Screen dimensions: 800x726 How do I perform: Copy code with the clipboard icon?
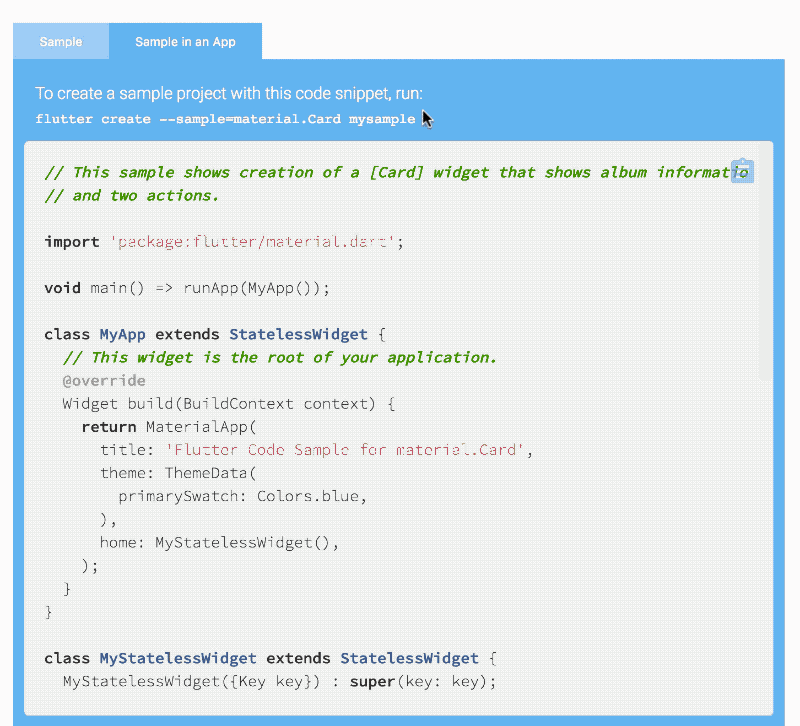[x=742, y=171]
